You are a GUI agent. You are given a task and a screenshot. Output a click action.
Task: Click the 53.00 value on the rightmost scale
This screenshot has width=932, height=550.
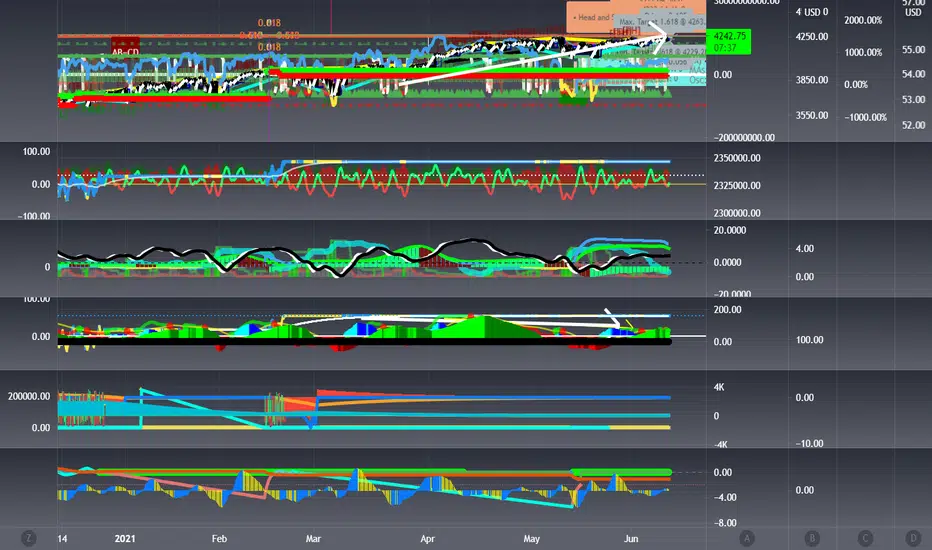[x=914, y=99]
